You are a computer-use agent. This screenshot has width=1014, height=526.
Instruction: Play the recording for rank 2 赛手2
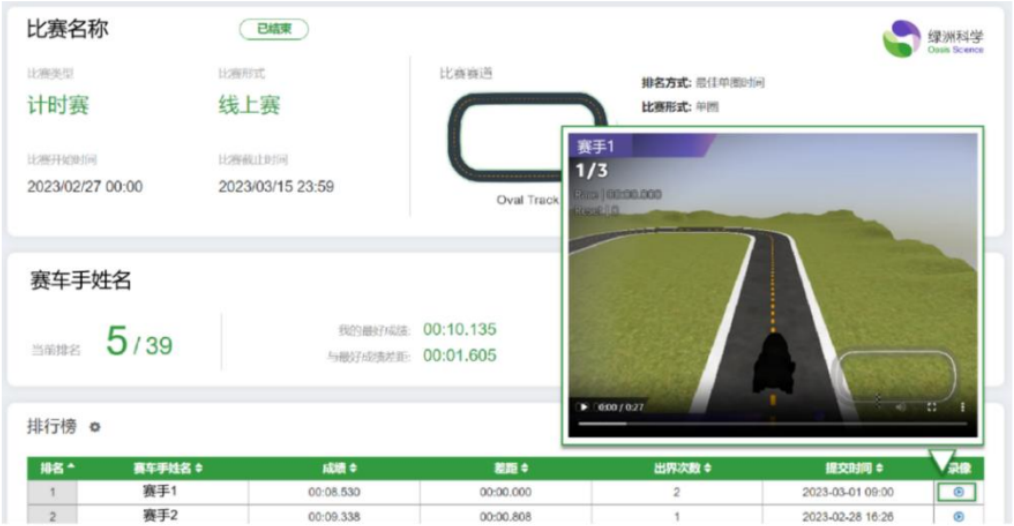958,516
